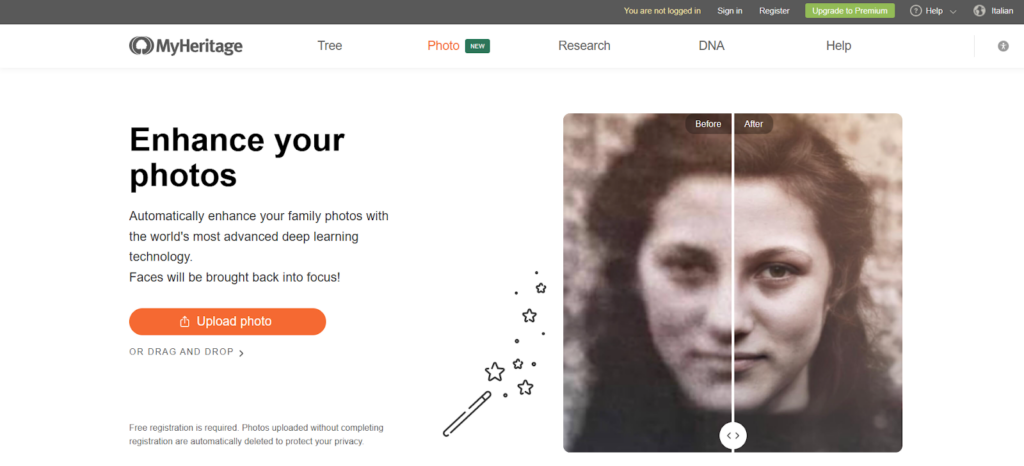Click the Sign in link
The image size is (1024, 466).
(730, 11)
